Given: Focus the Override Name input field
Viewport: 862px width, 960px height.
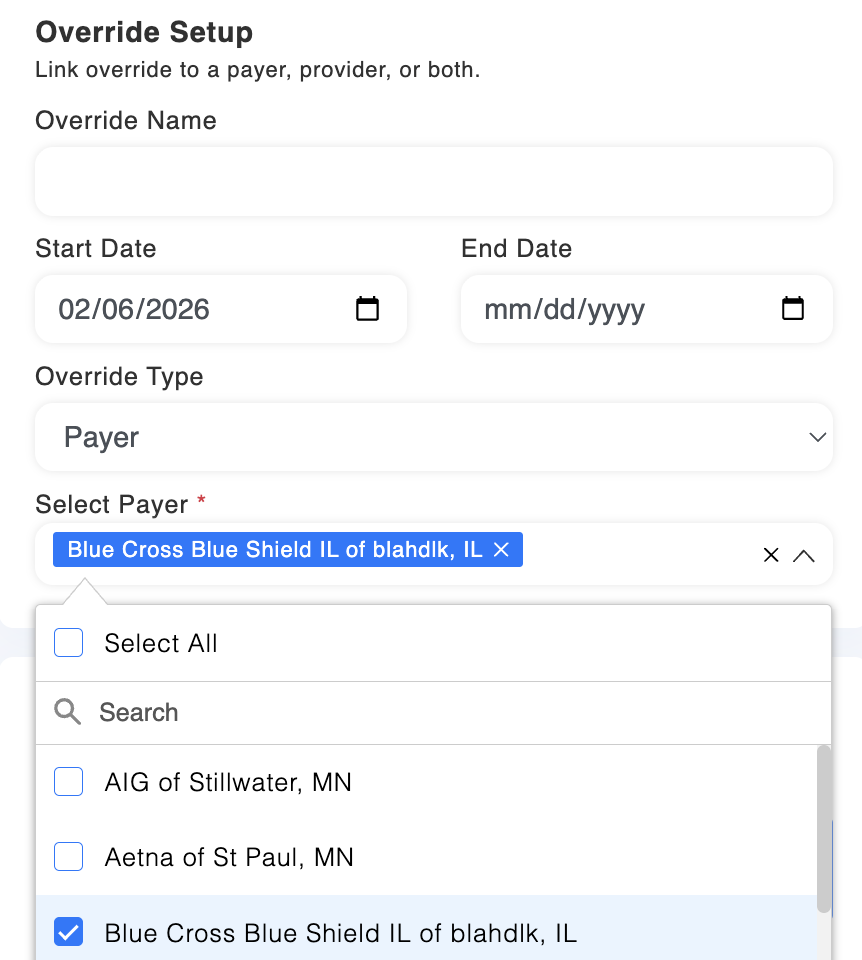Looking at the screenshot, I should pos(434,181).
